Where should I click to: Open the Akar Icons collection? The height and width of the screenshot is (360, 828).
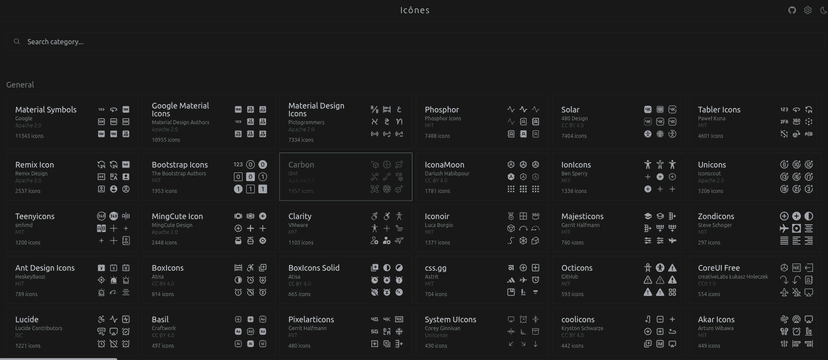click(755, 332)
